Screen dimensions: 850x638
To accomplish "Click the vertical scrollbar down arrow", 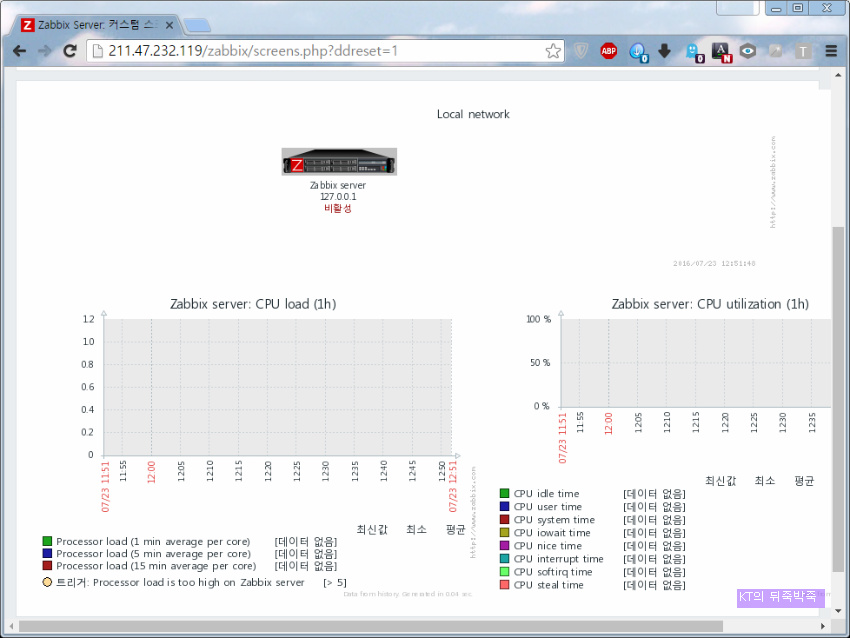I will 838,610.
